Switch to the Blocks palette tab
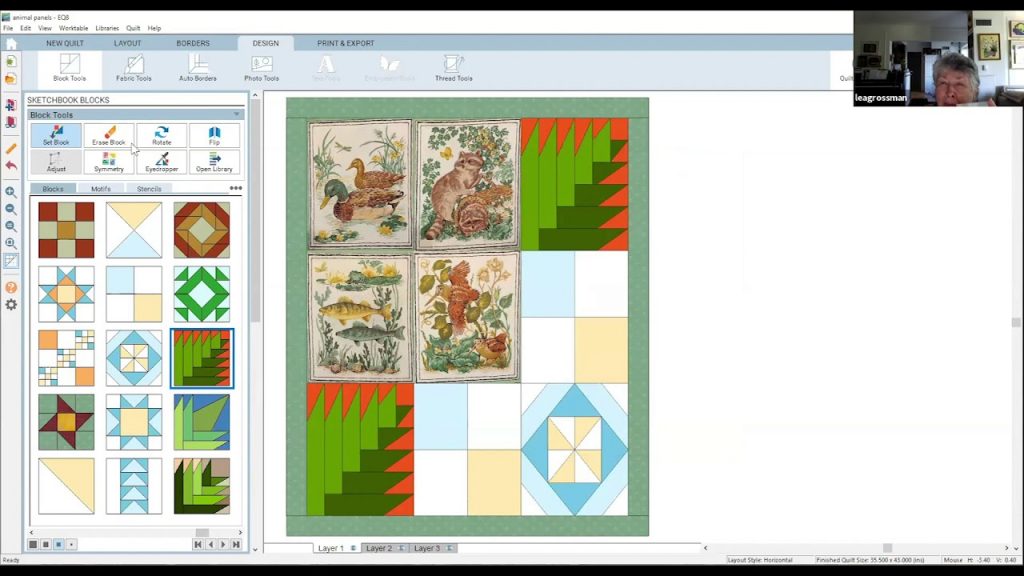 point(53,189)
